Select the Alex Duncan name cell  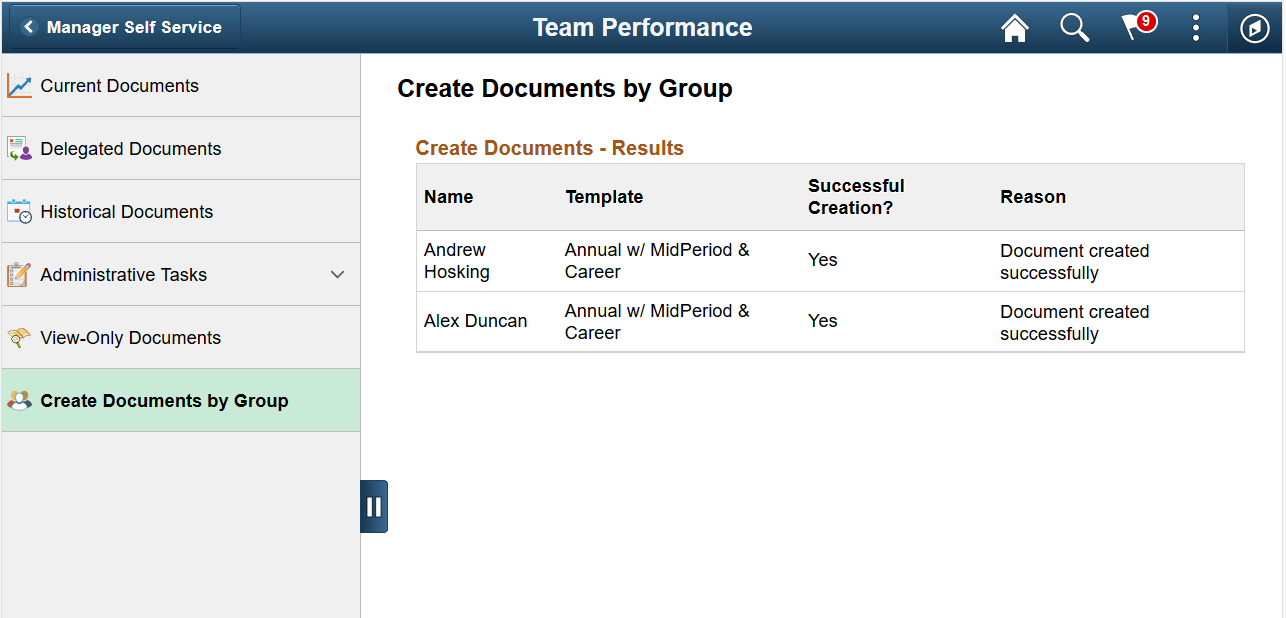tap(475, 321)
